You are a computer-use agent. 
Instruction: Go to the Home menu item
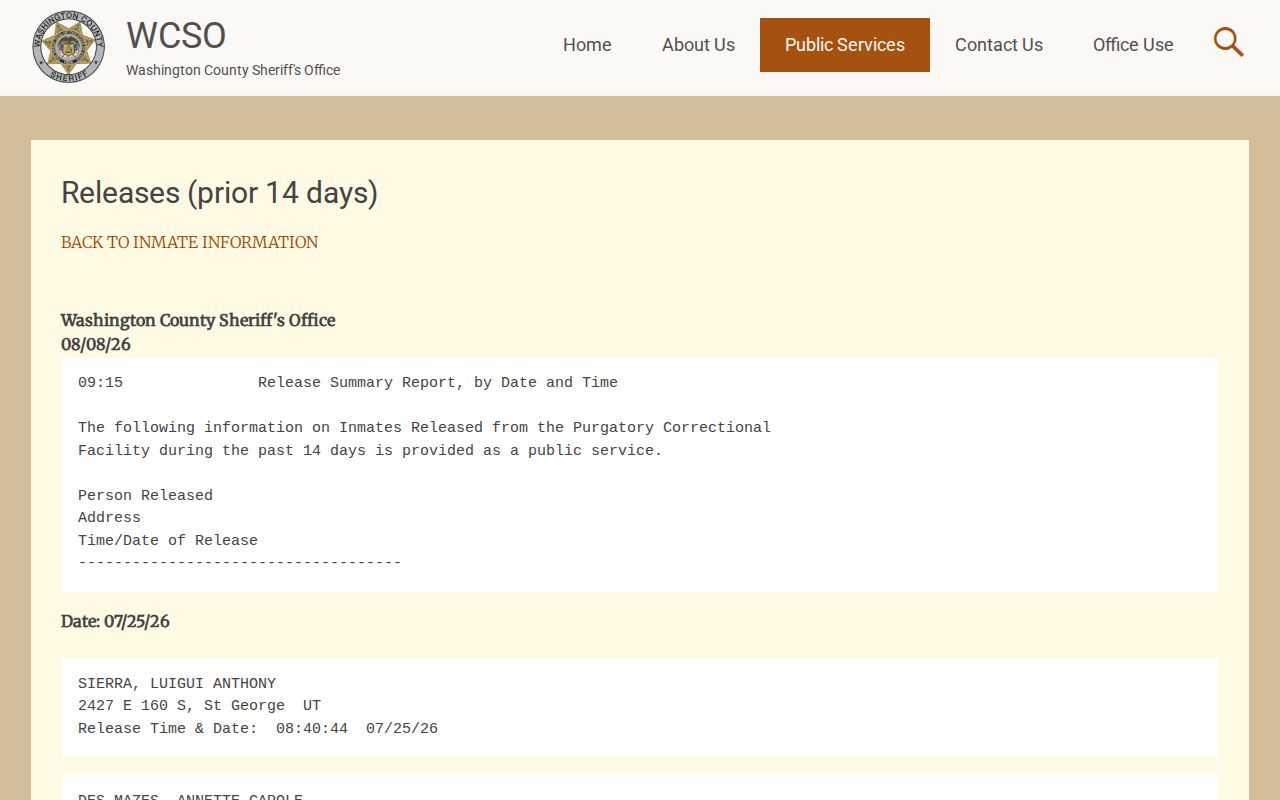tap(587, 45)
